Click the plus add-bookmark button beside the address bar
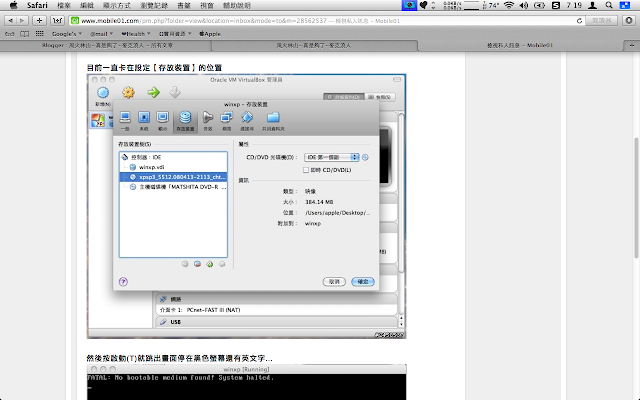 click(x=39, y=20)
